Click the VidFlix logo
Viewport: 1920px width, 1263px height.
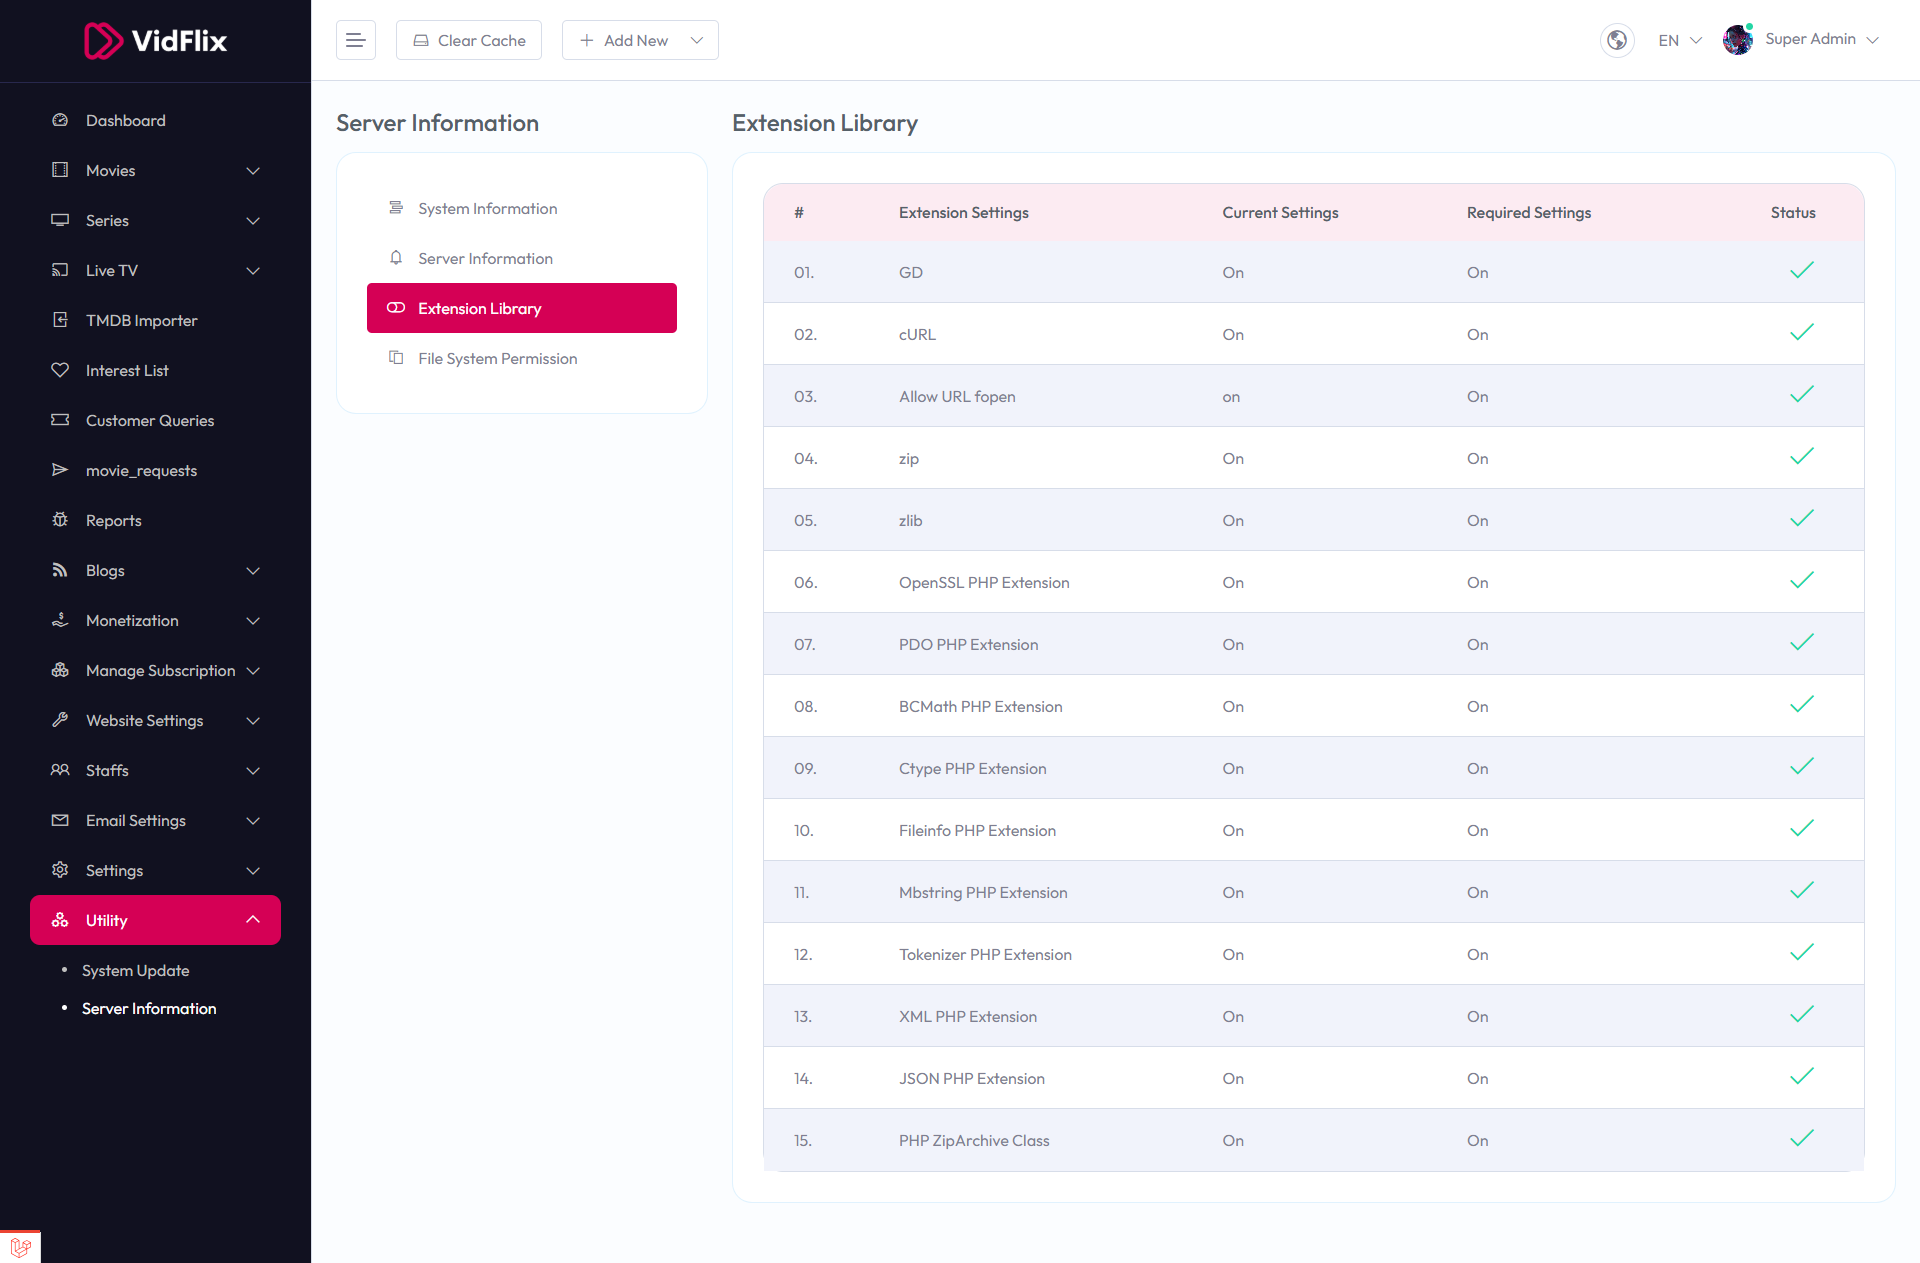(x=155, y=41)
